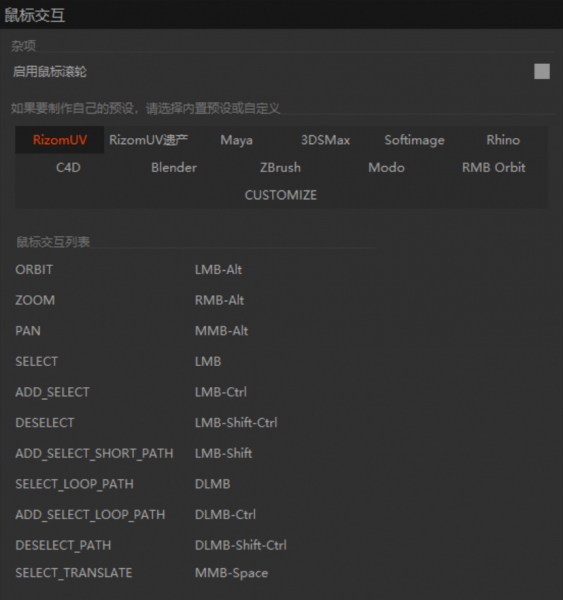Select the RMB Orbit preset
Viewport: 563px width, 600px height.
pyautogui.click(x=494, y=167)
